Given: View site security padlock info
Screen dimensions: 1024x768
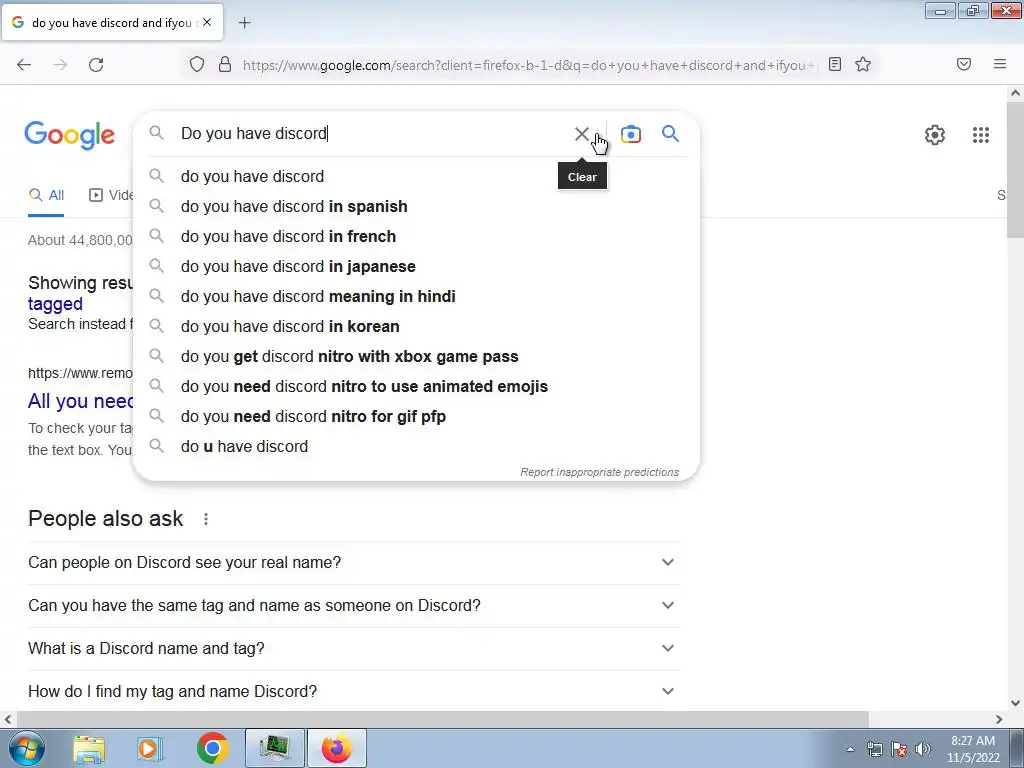Looking at the screenshot, I should click(x=225, y=65).
